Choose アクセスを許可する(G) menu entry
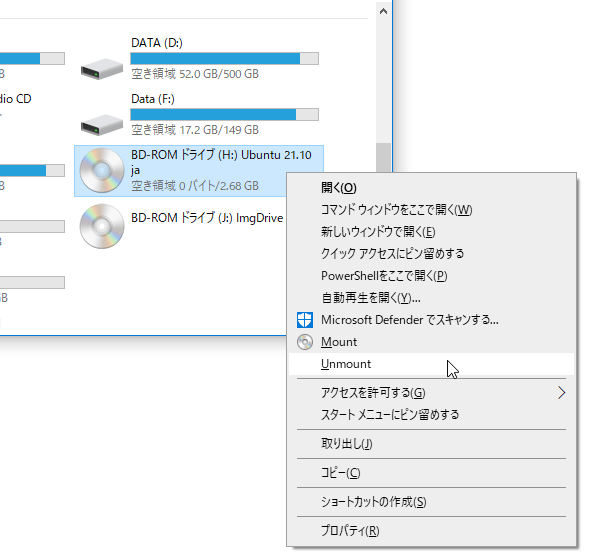 pyautogui.click(x=431, y=393)
